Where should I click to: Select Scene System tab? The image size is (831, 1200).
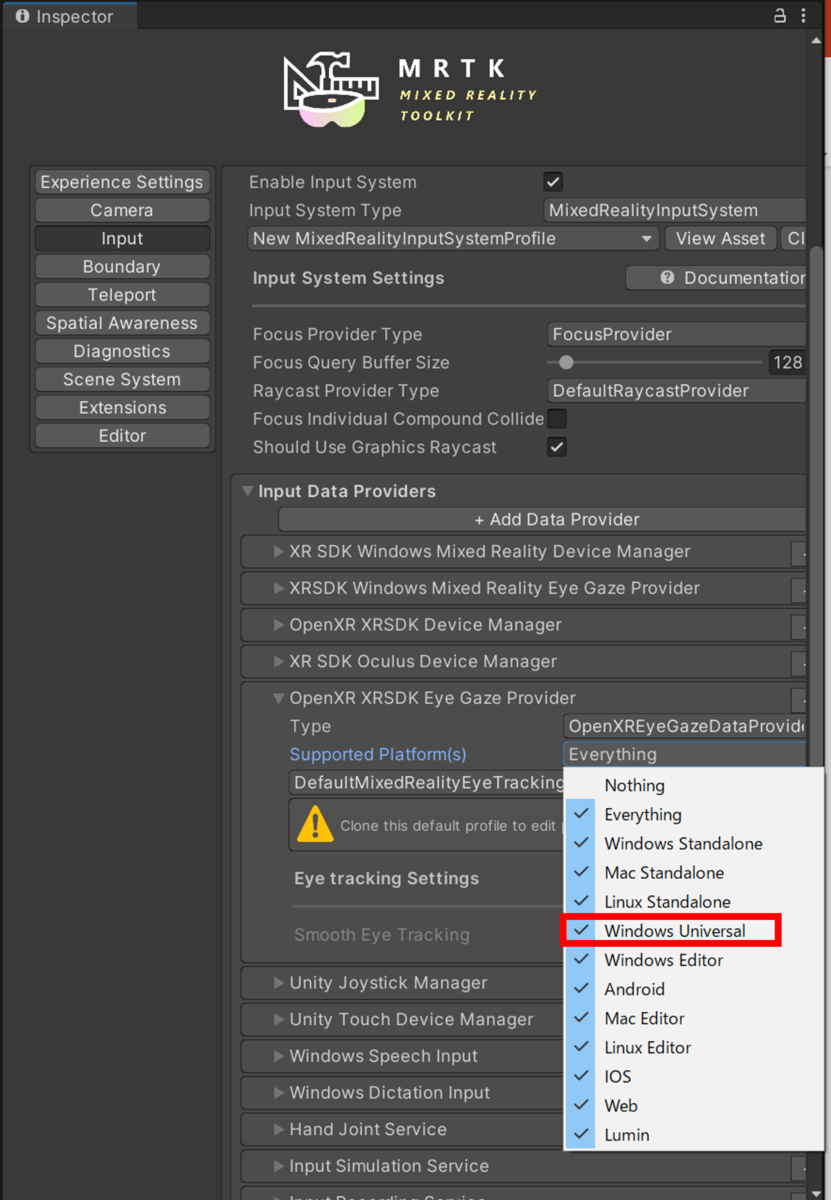[122, 379]
